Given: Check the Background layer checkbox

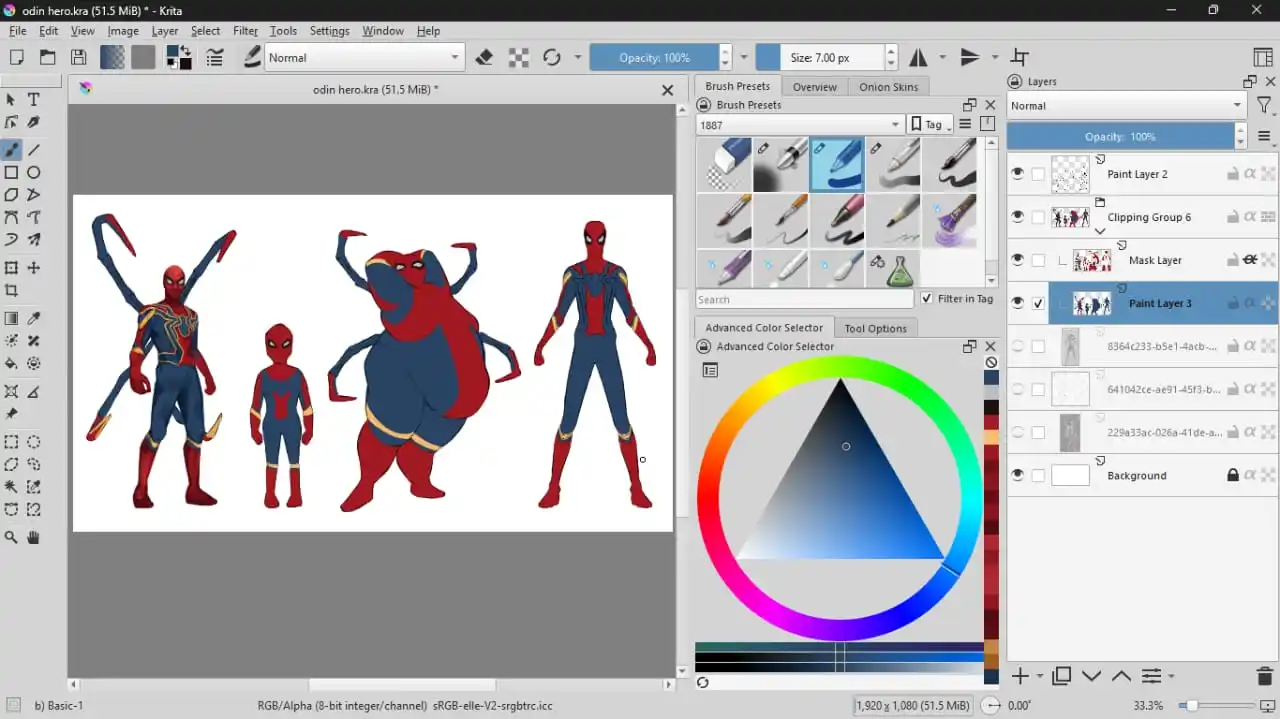Looking at the screenshot, I should coord(1038,476).
